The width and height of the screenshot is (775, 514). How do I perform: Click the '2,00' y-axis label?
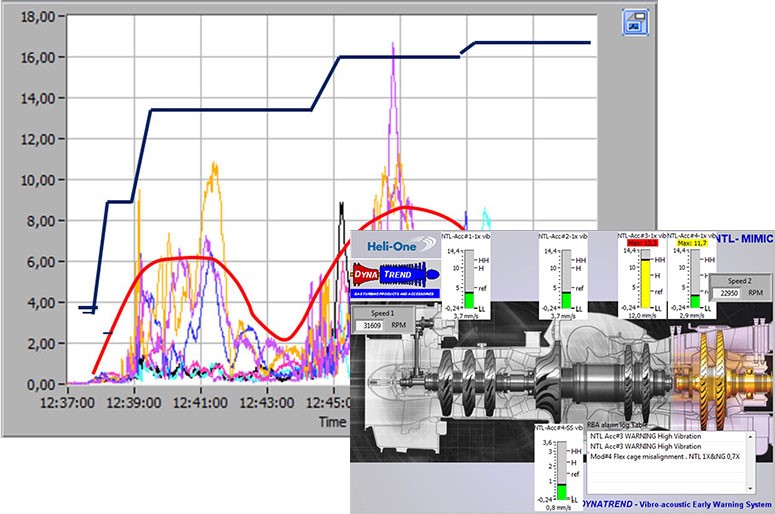click(41, 343)
